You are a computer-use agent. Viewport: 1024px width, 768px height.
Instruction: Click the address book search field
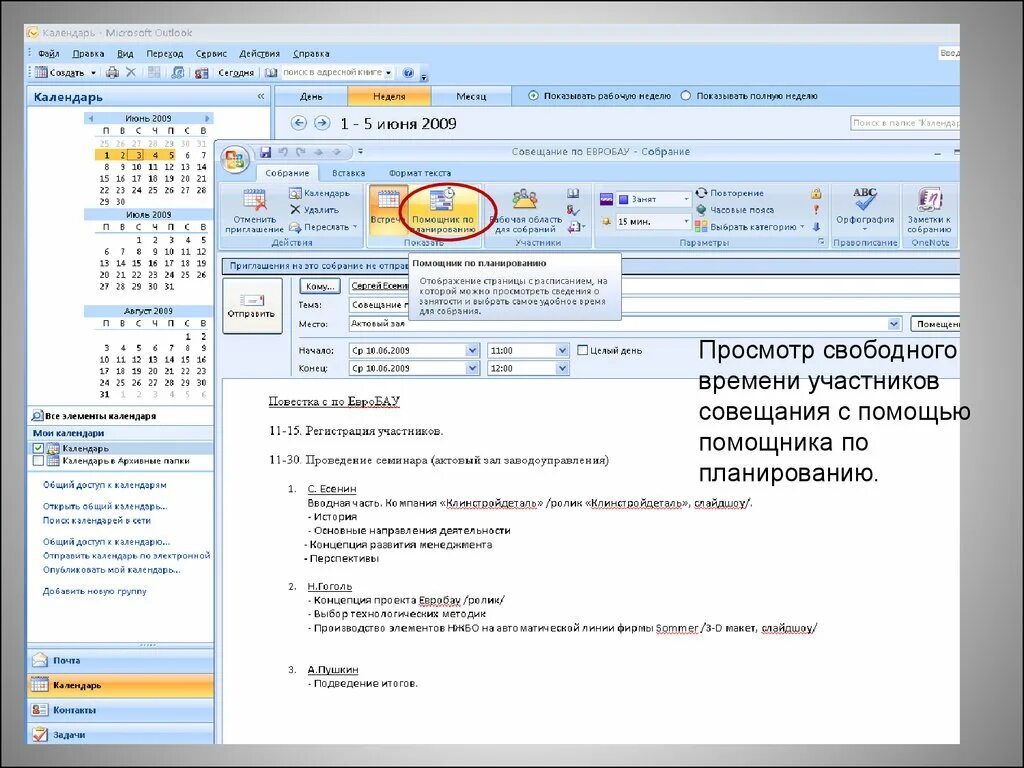coord(338,72)
